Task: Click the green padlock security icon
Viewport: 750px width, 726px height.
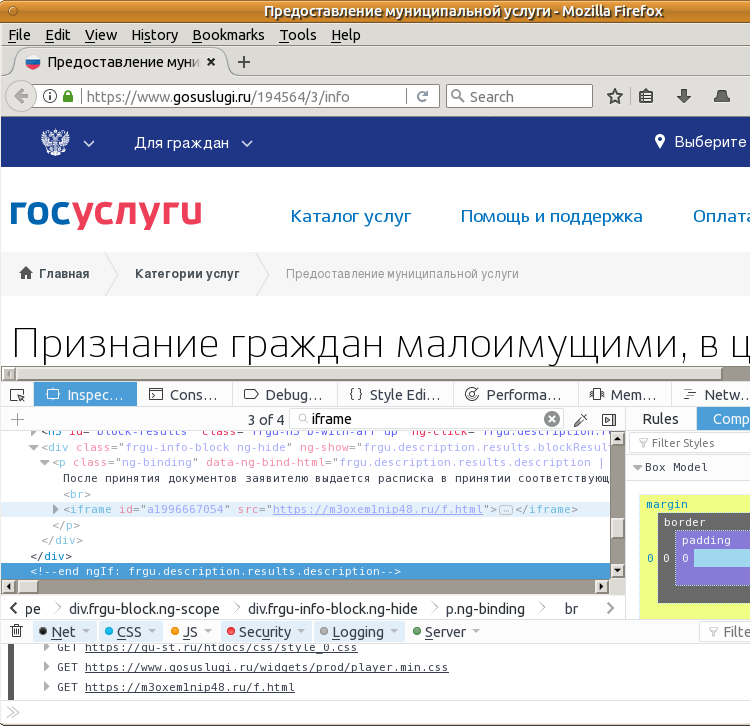Action: [x=68, y=97]
